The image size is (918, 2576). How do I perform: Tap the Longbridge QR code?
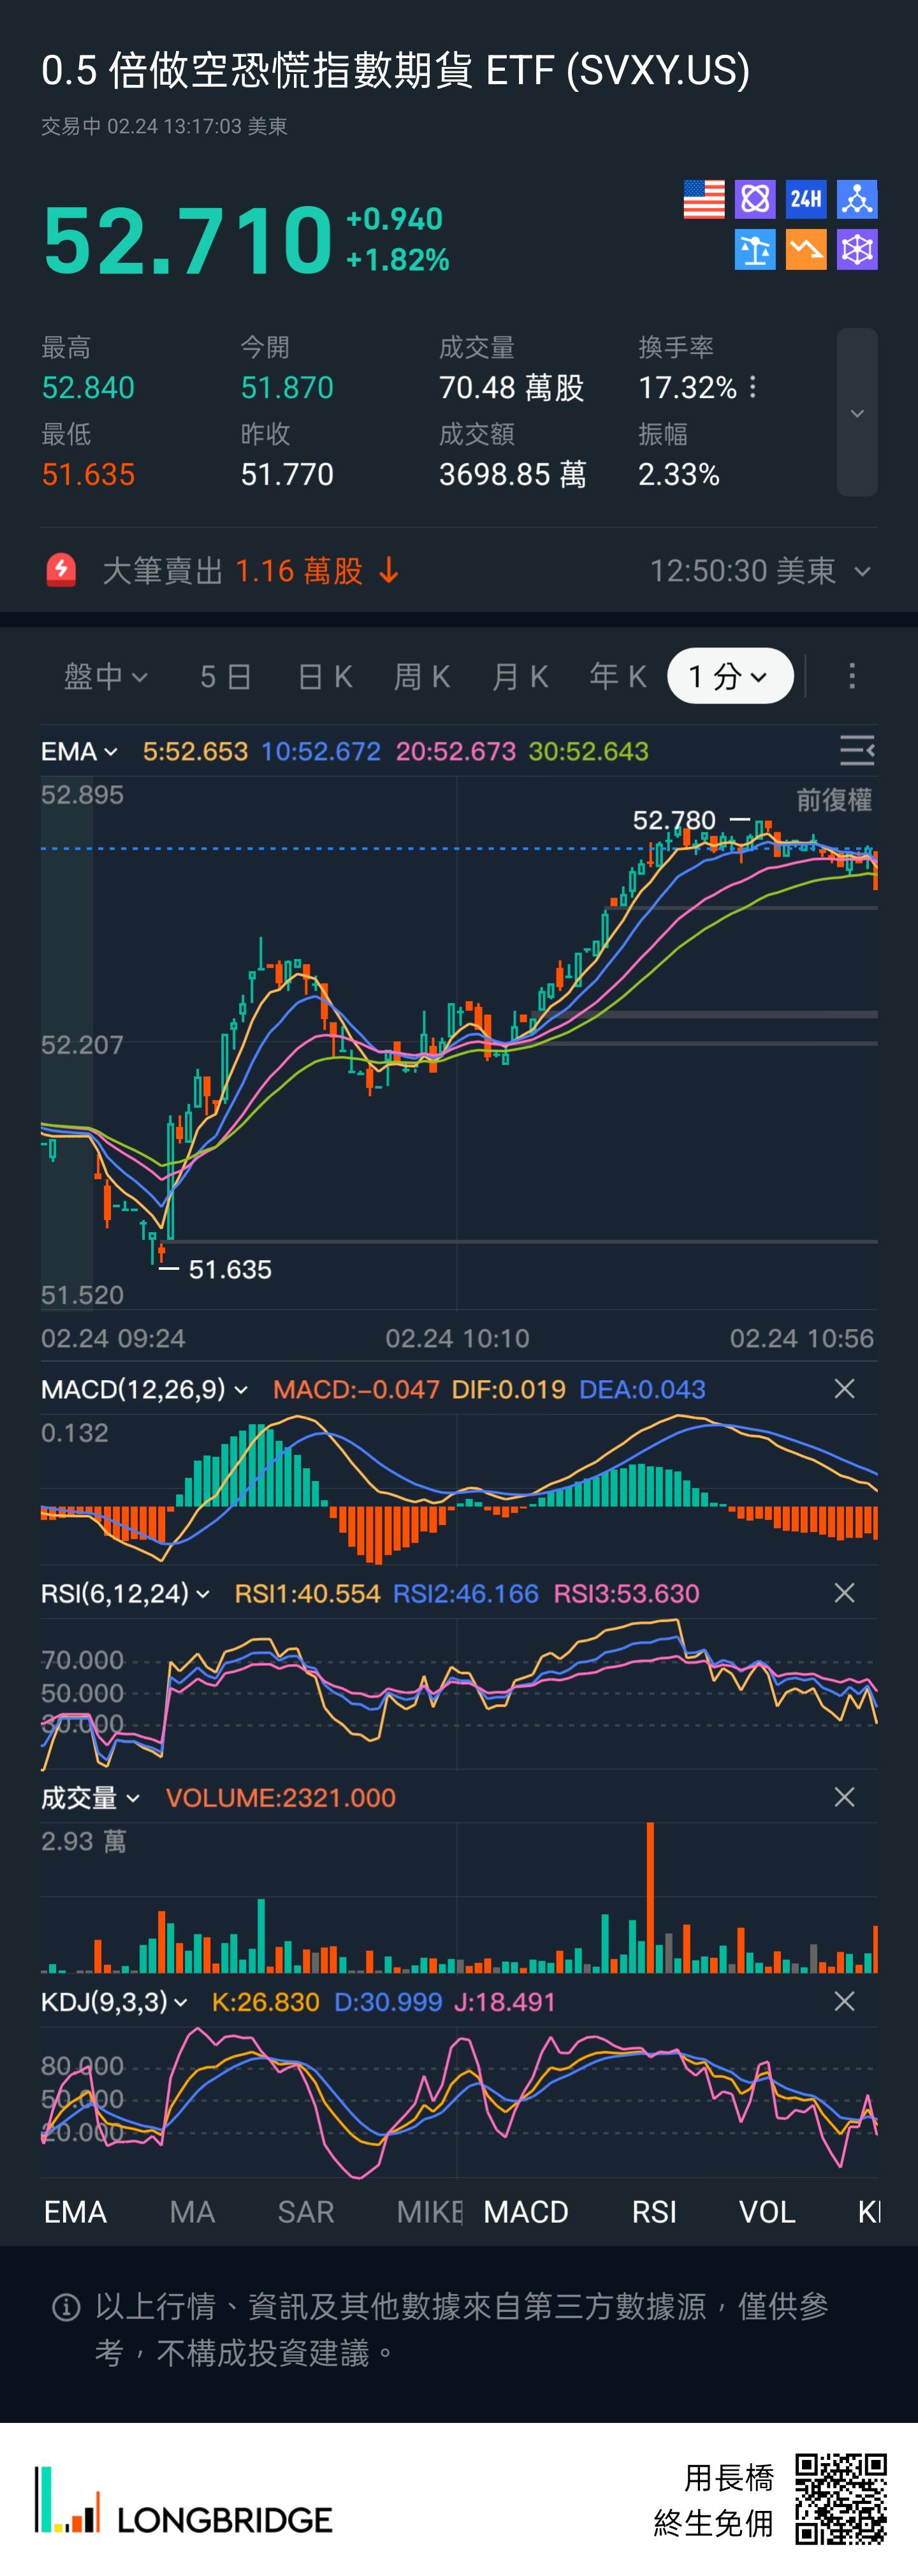click(x=841, y=2498)
